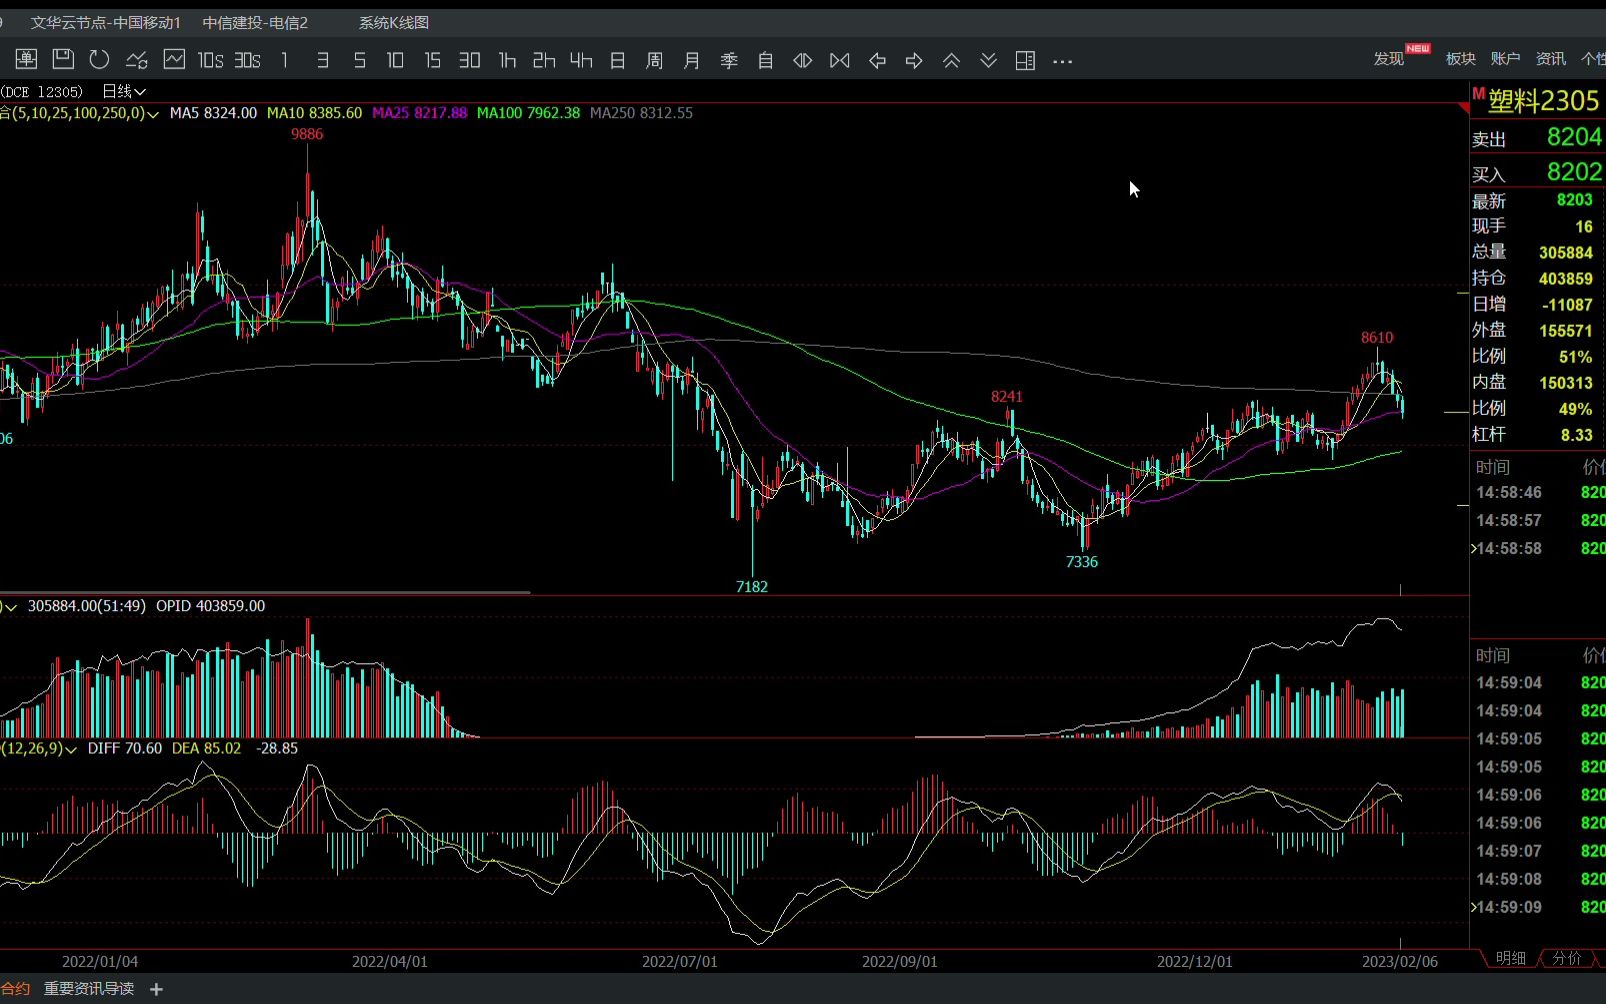
Task: Choose custom (自) period
Action: tap(766, 61)
